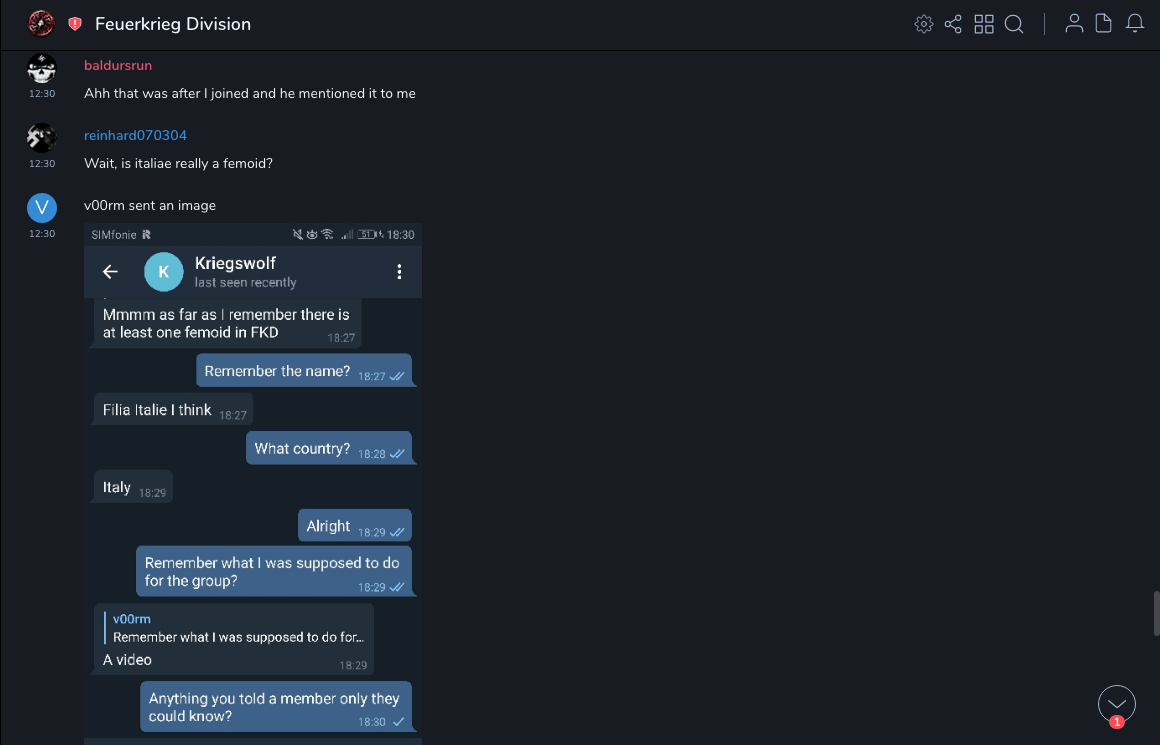Click the share icon in the header
Image resolution: width=1160 pixels, height=745 pixels.
coord(953,24)
